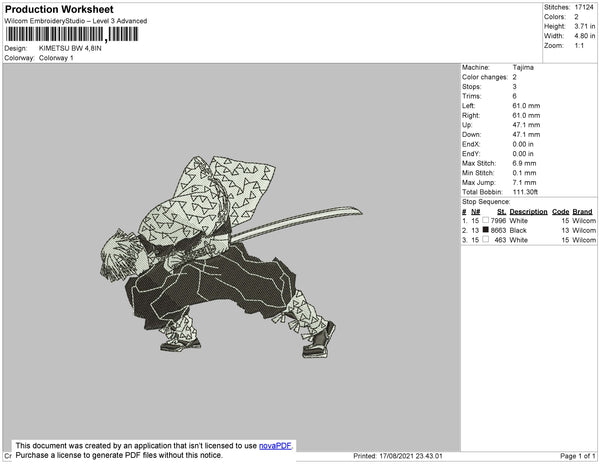Select the 'EndX:' label

click(471, 144)
